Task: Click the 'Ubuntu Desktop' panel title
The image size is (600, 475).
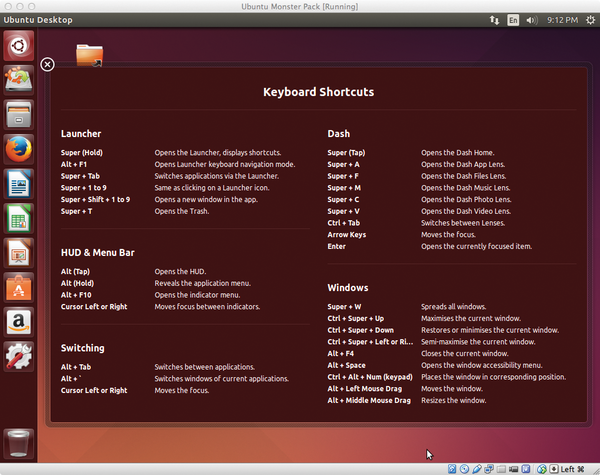Action: (x=38, y=20)
